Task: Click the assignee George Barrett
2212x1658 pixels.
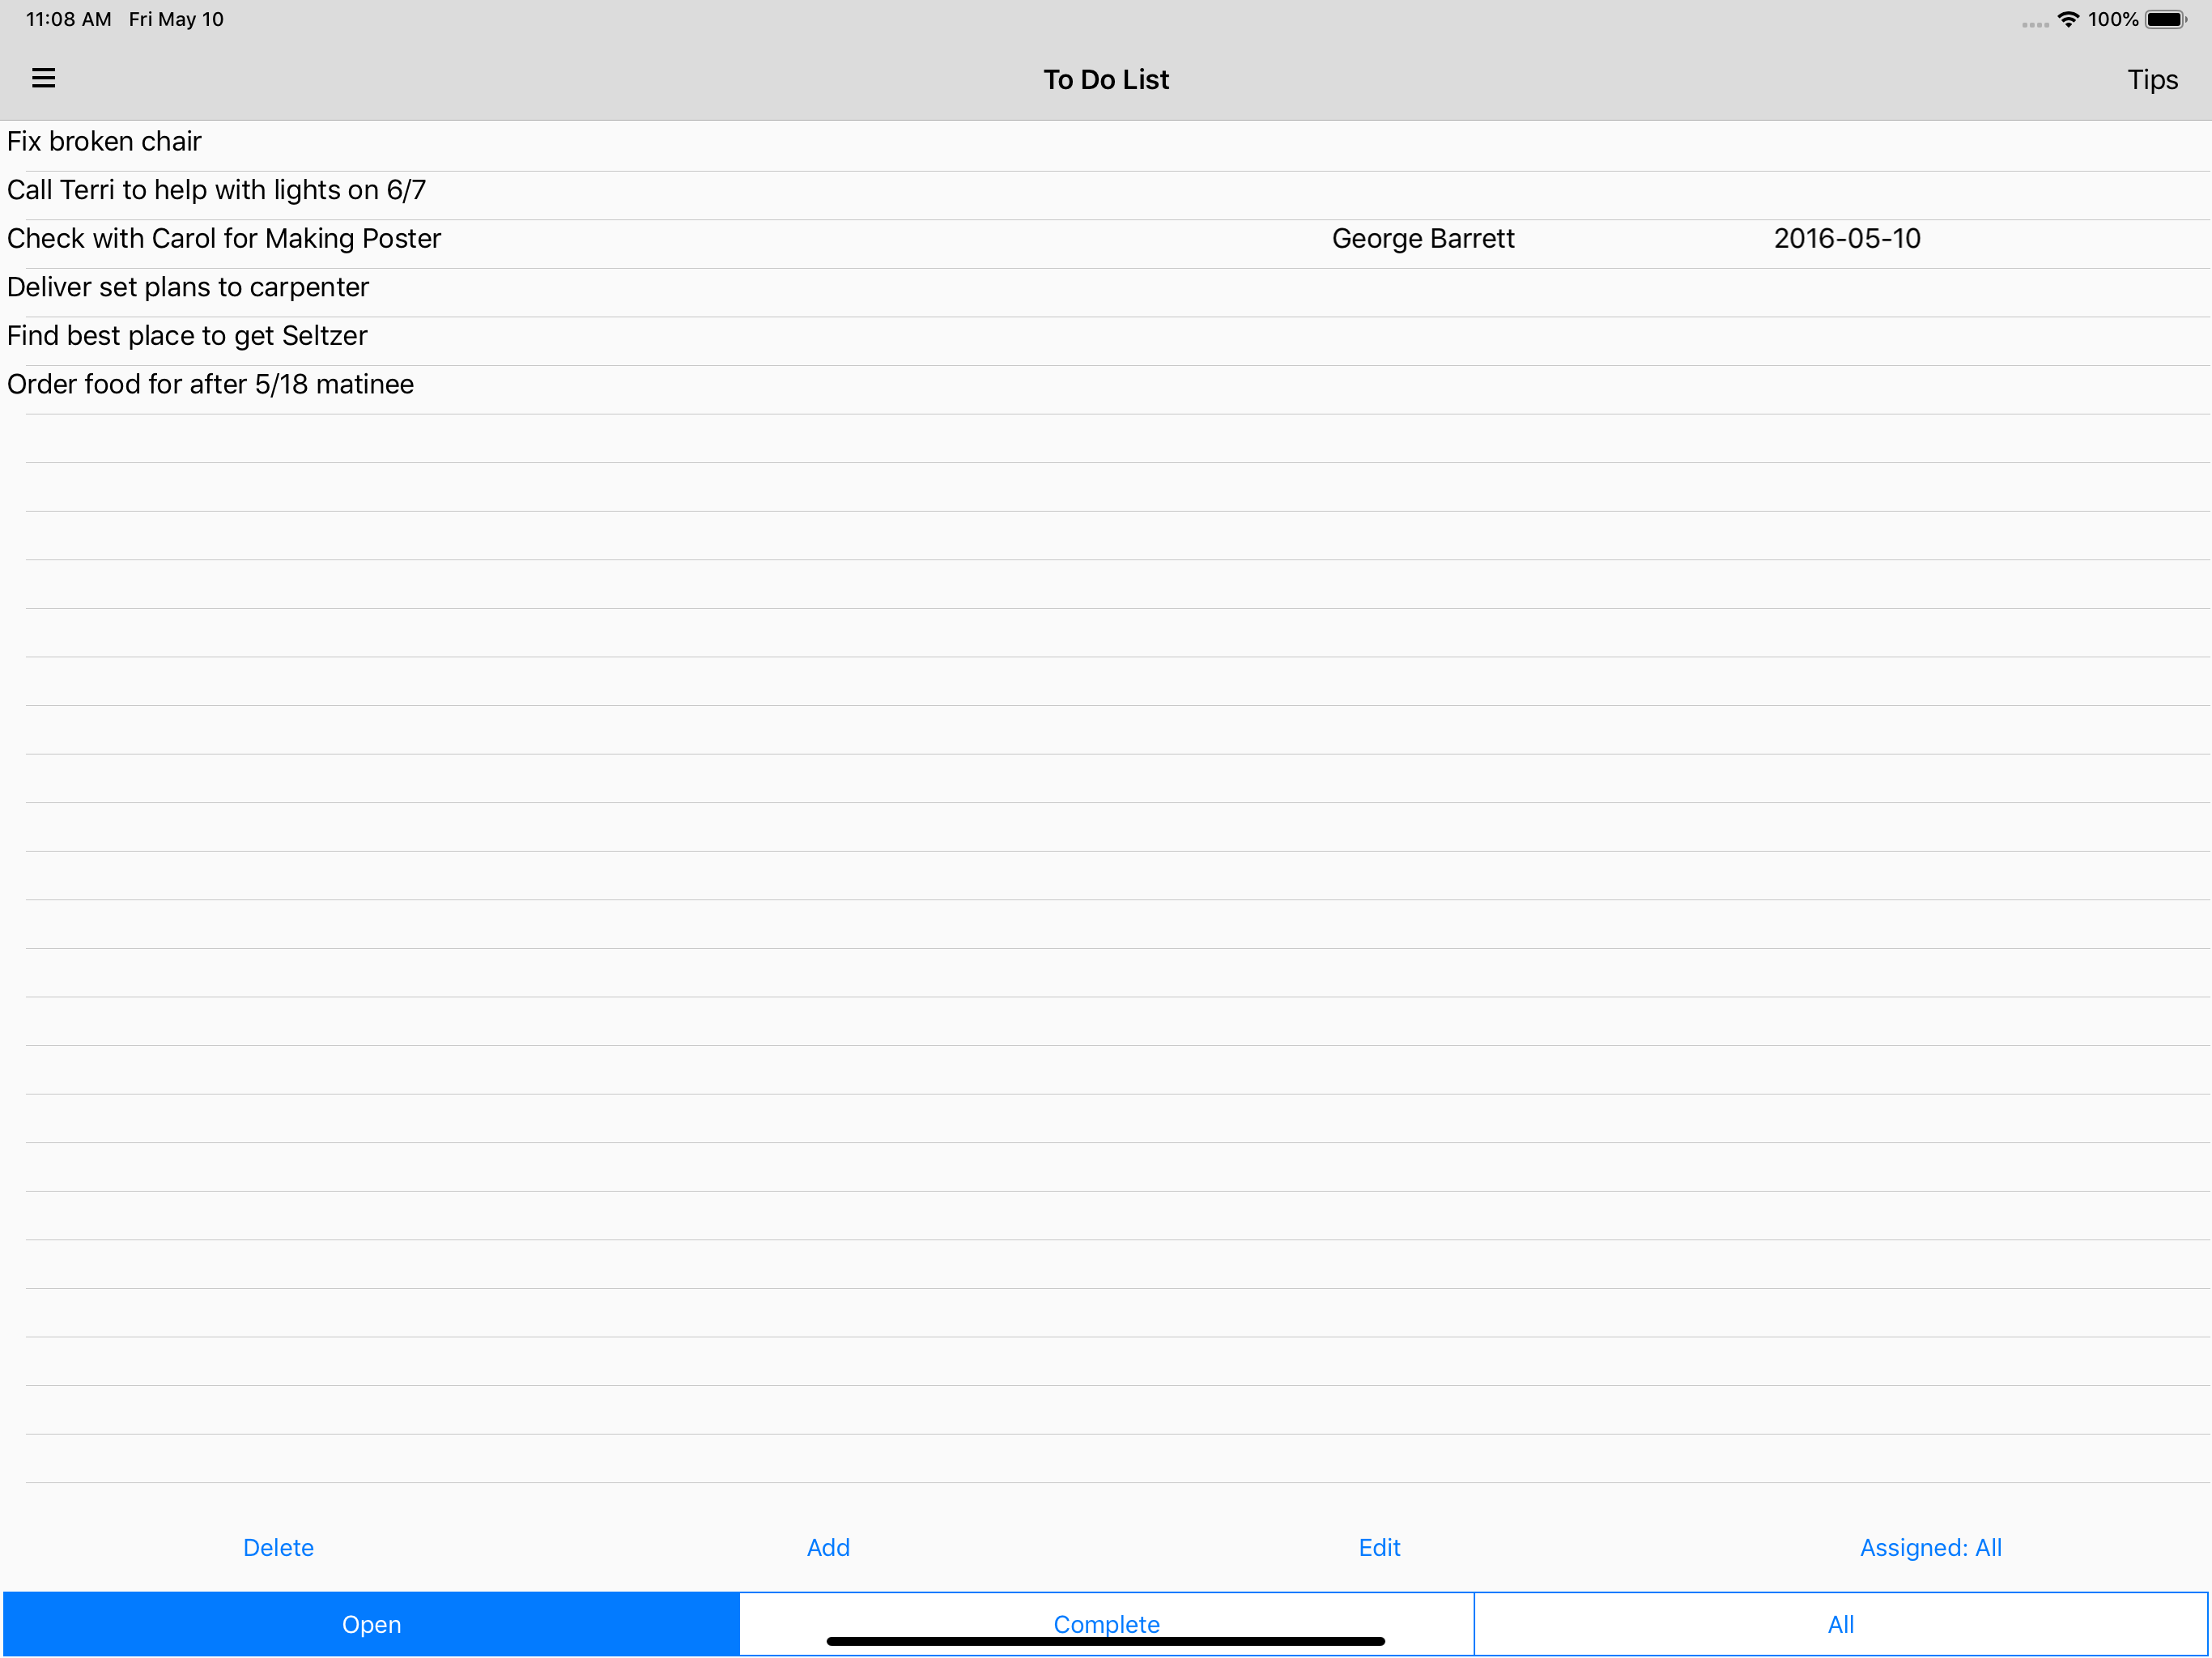Action: (1423, 239)
